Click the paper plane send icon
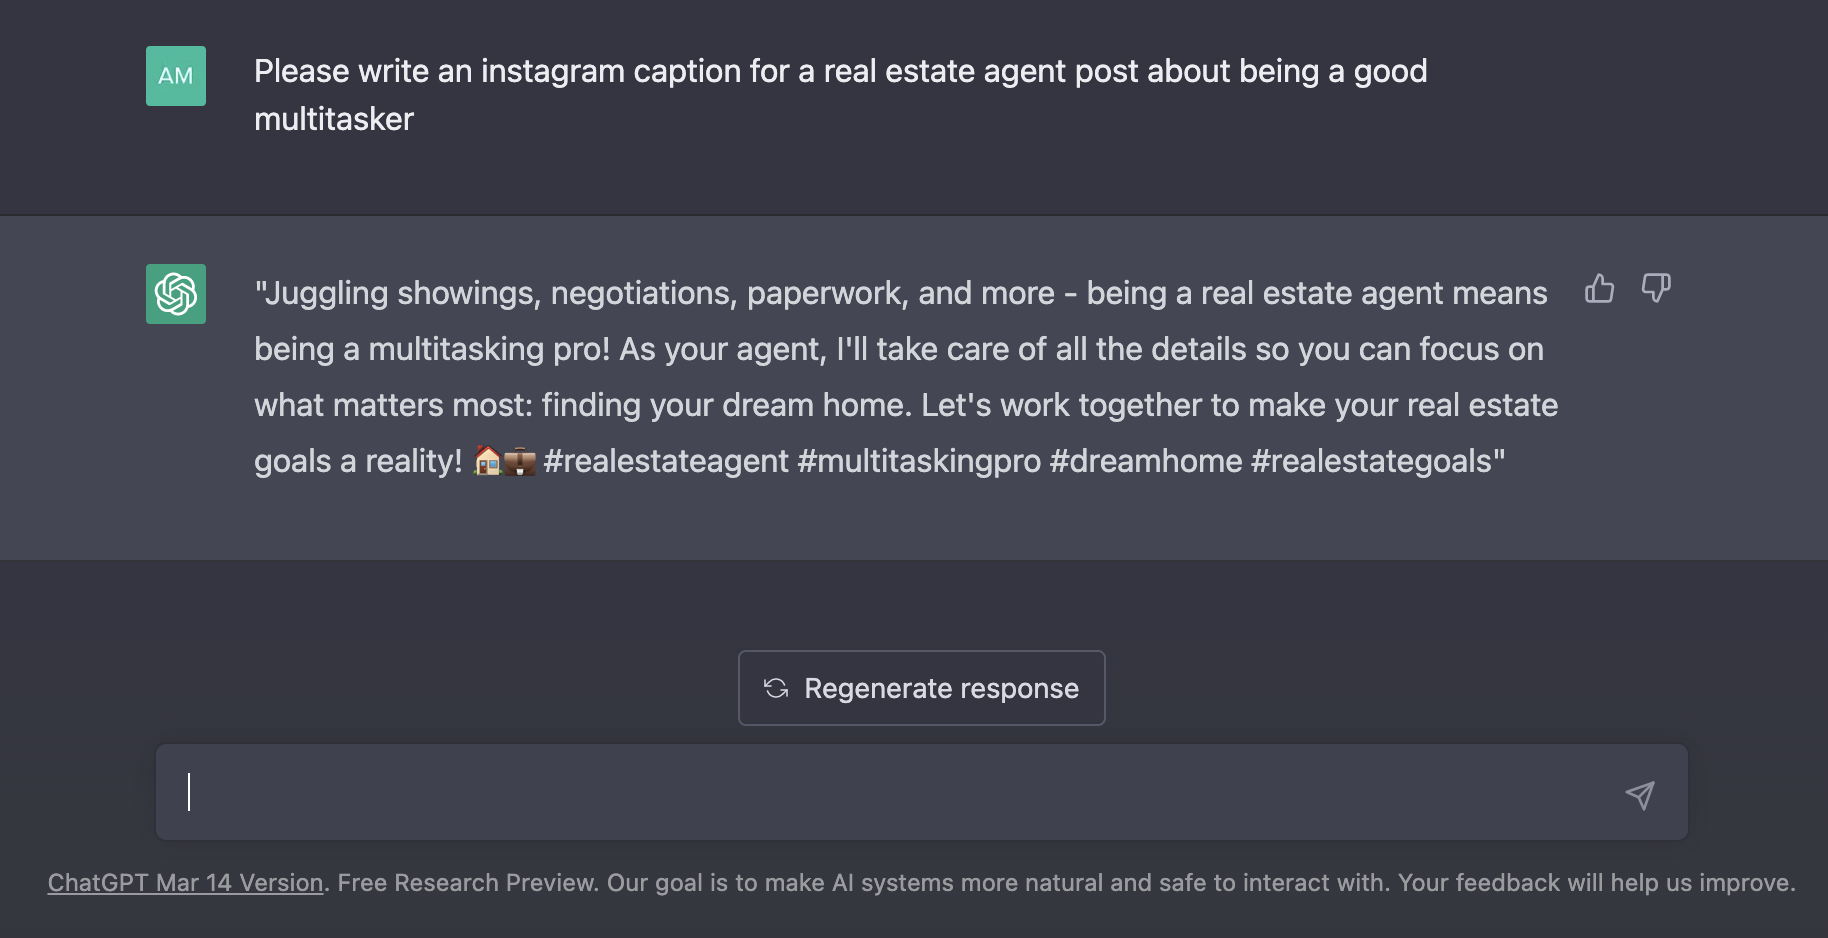The height and width of the screenshot is (938, 1828). [1640, 795]
